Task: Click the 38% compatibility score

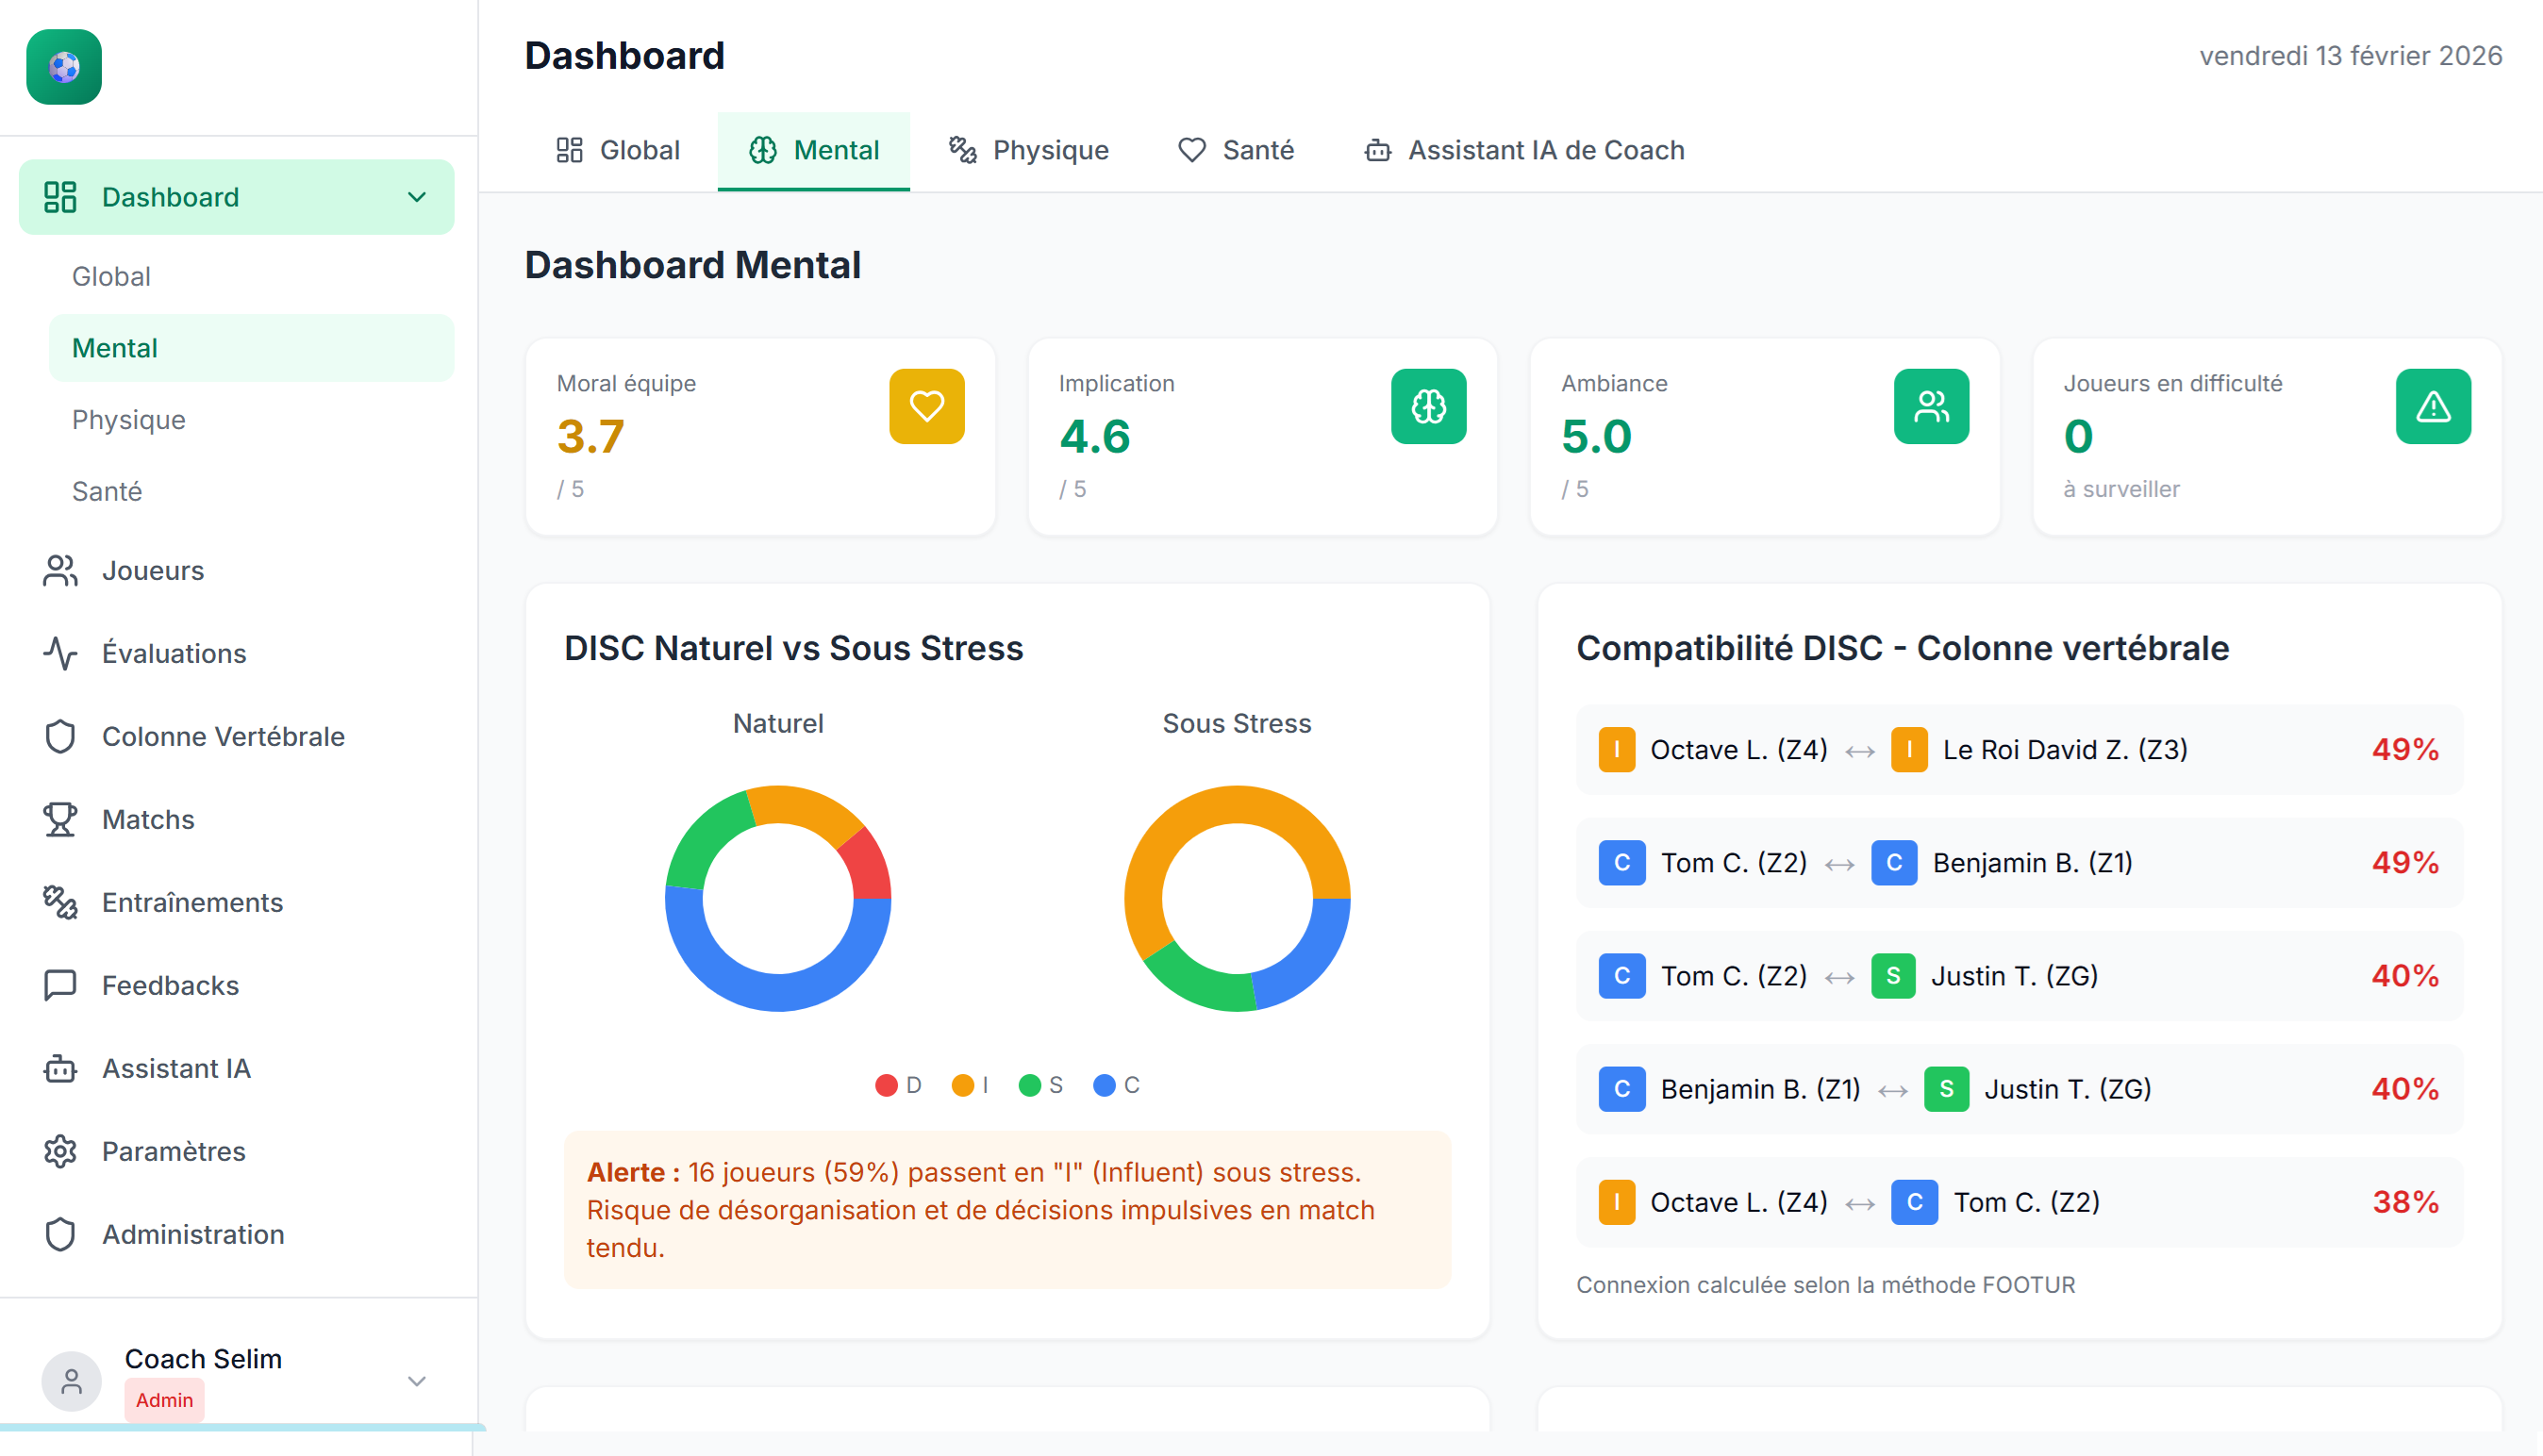Action: (x=2405, y=1201)
